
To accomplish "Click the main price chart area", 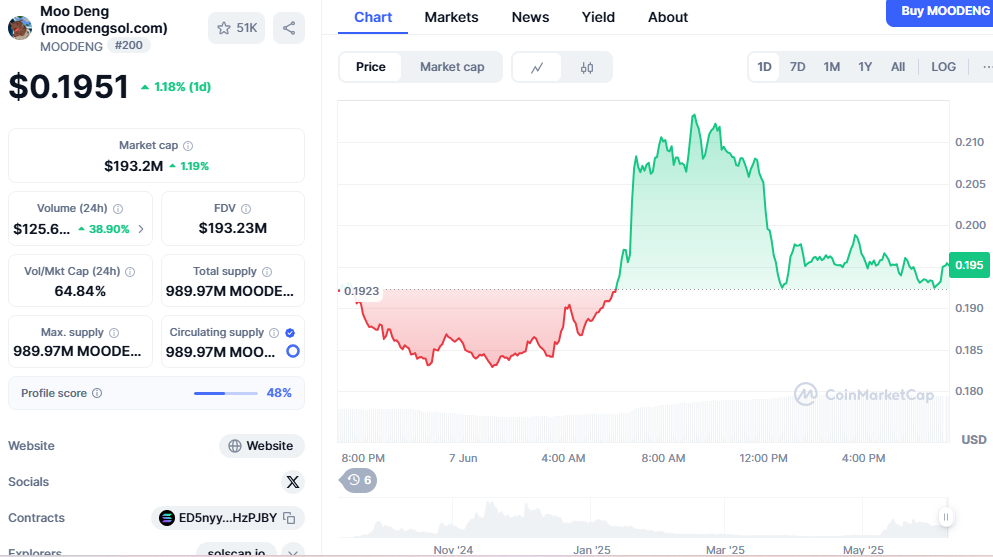I will coord(643,271).
